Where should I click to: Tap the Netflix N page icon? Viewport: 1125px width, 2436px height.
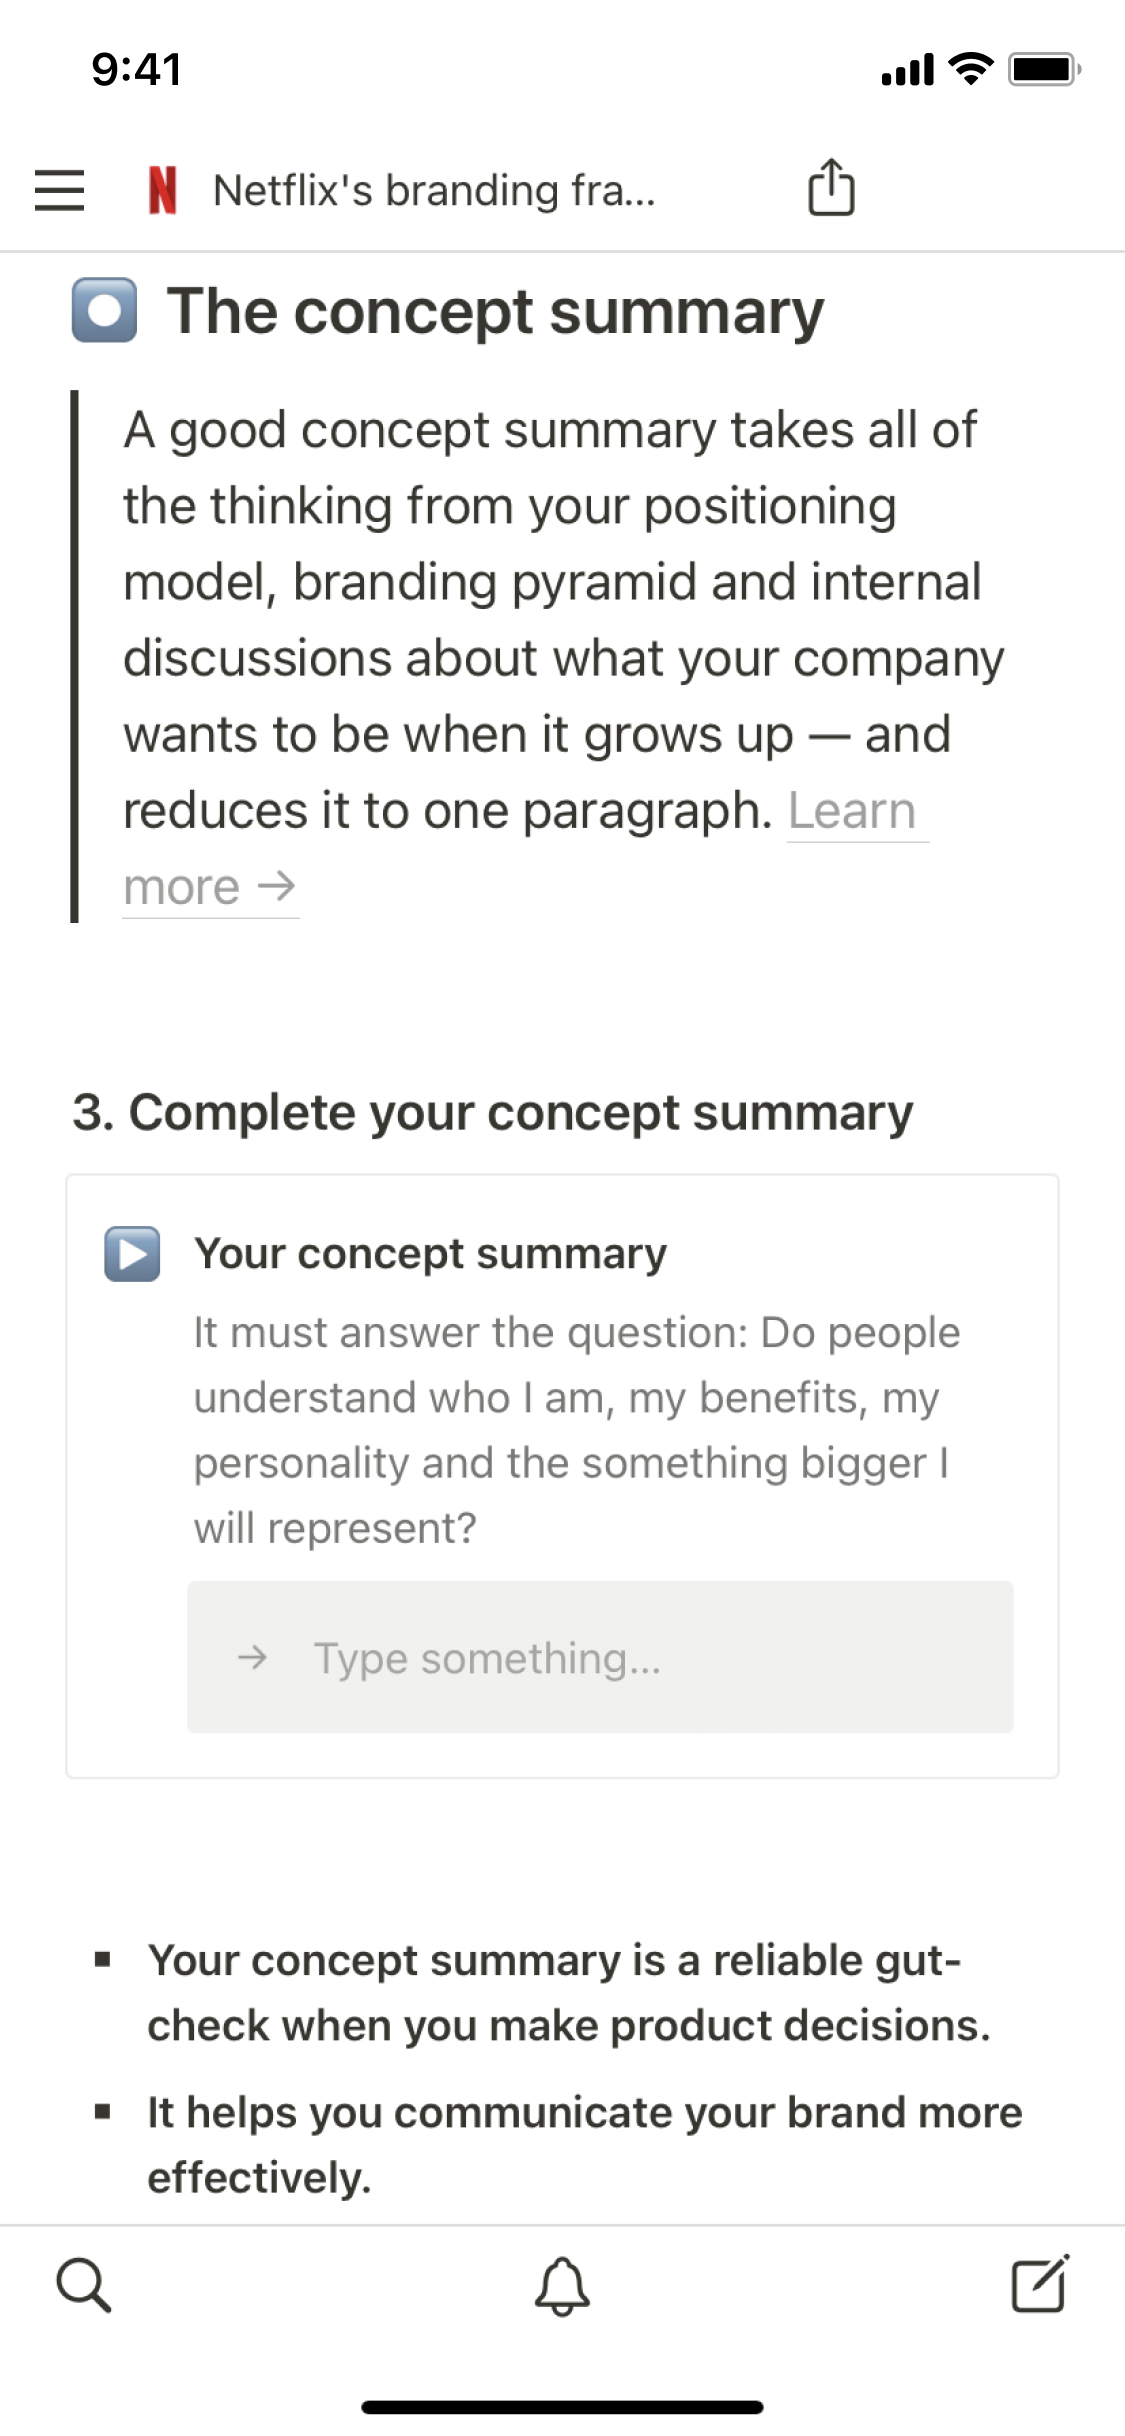tap(162, 189)
